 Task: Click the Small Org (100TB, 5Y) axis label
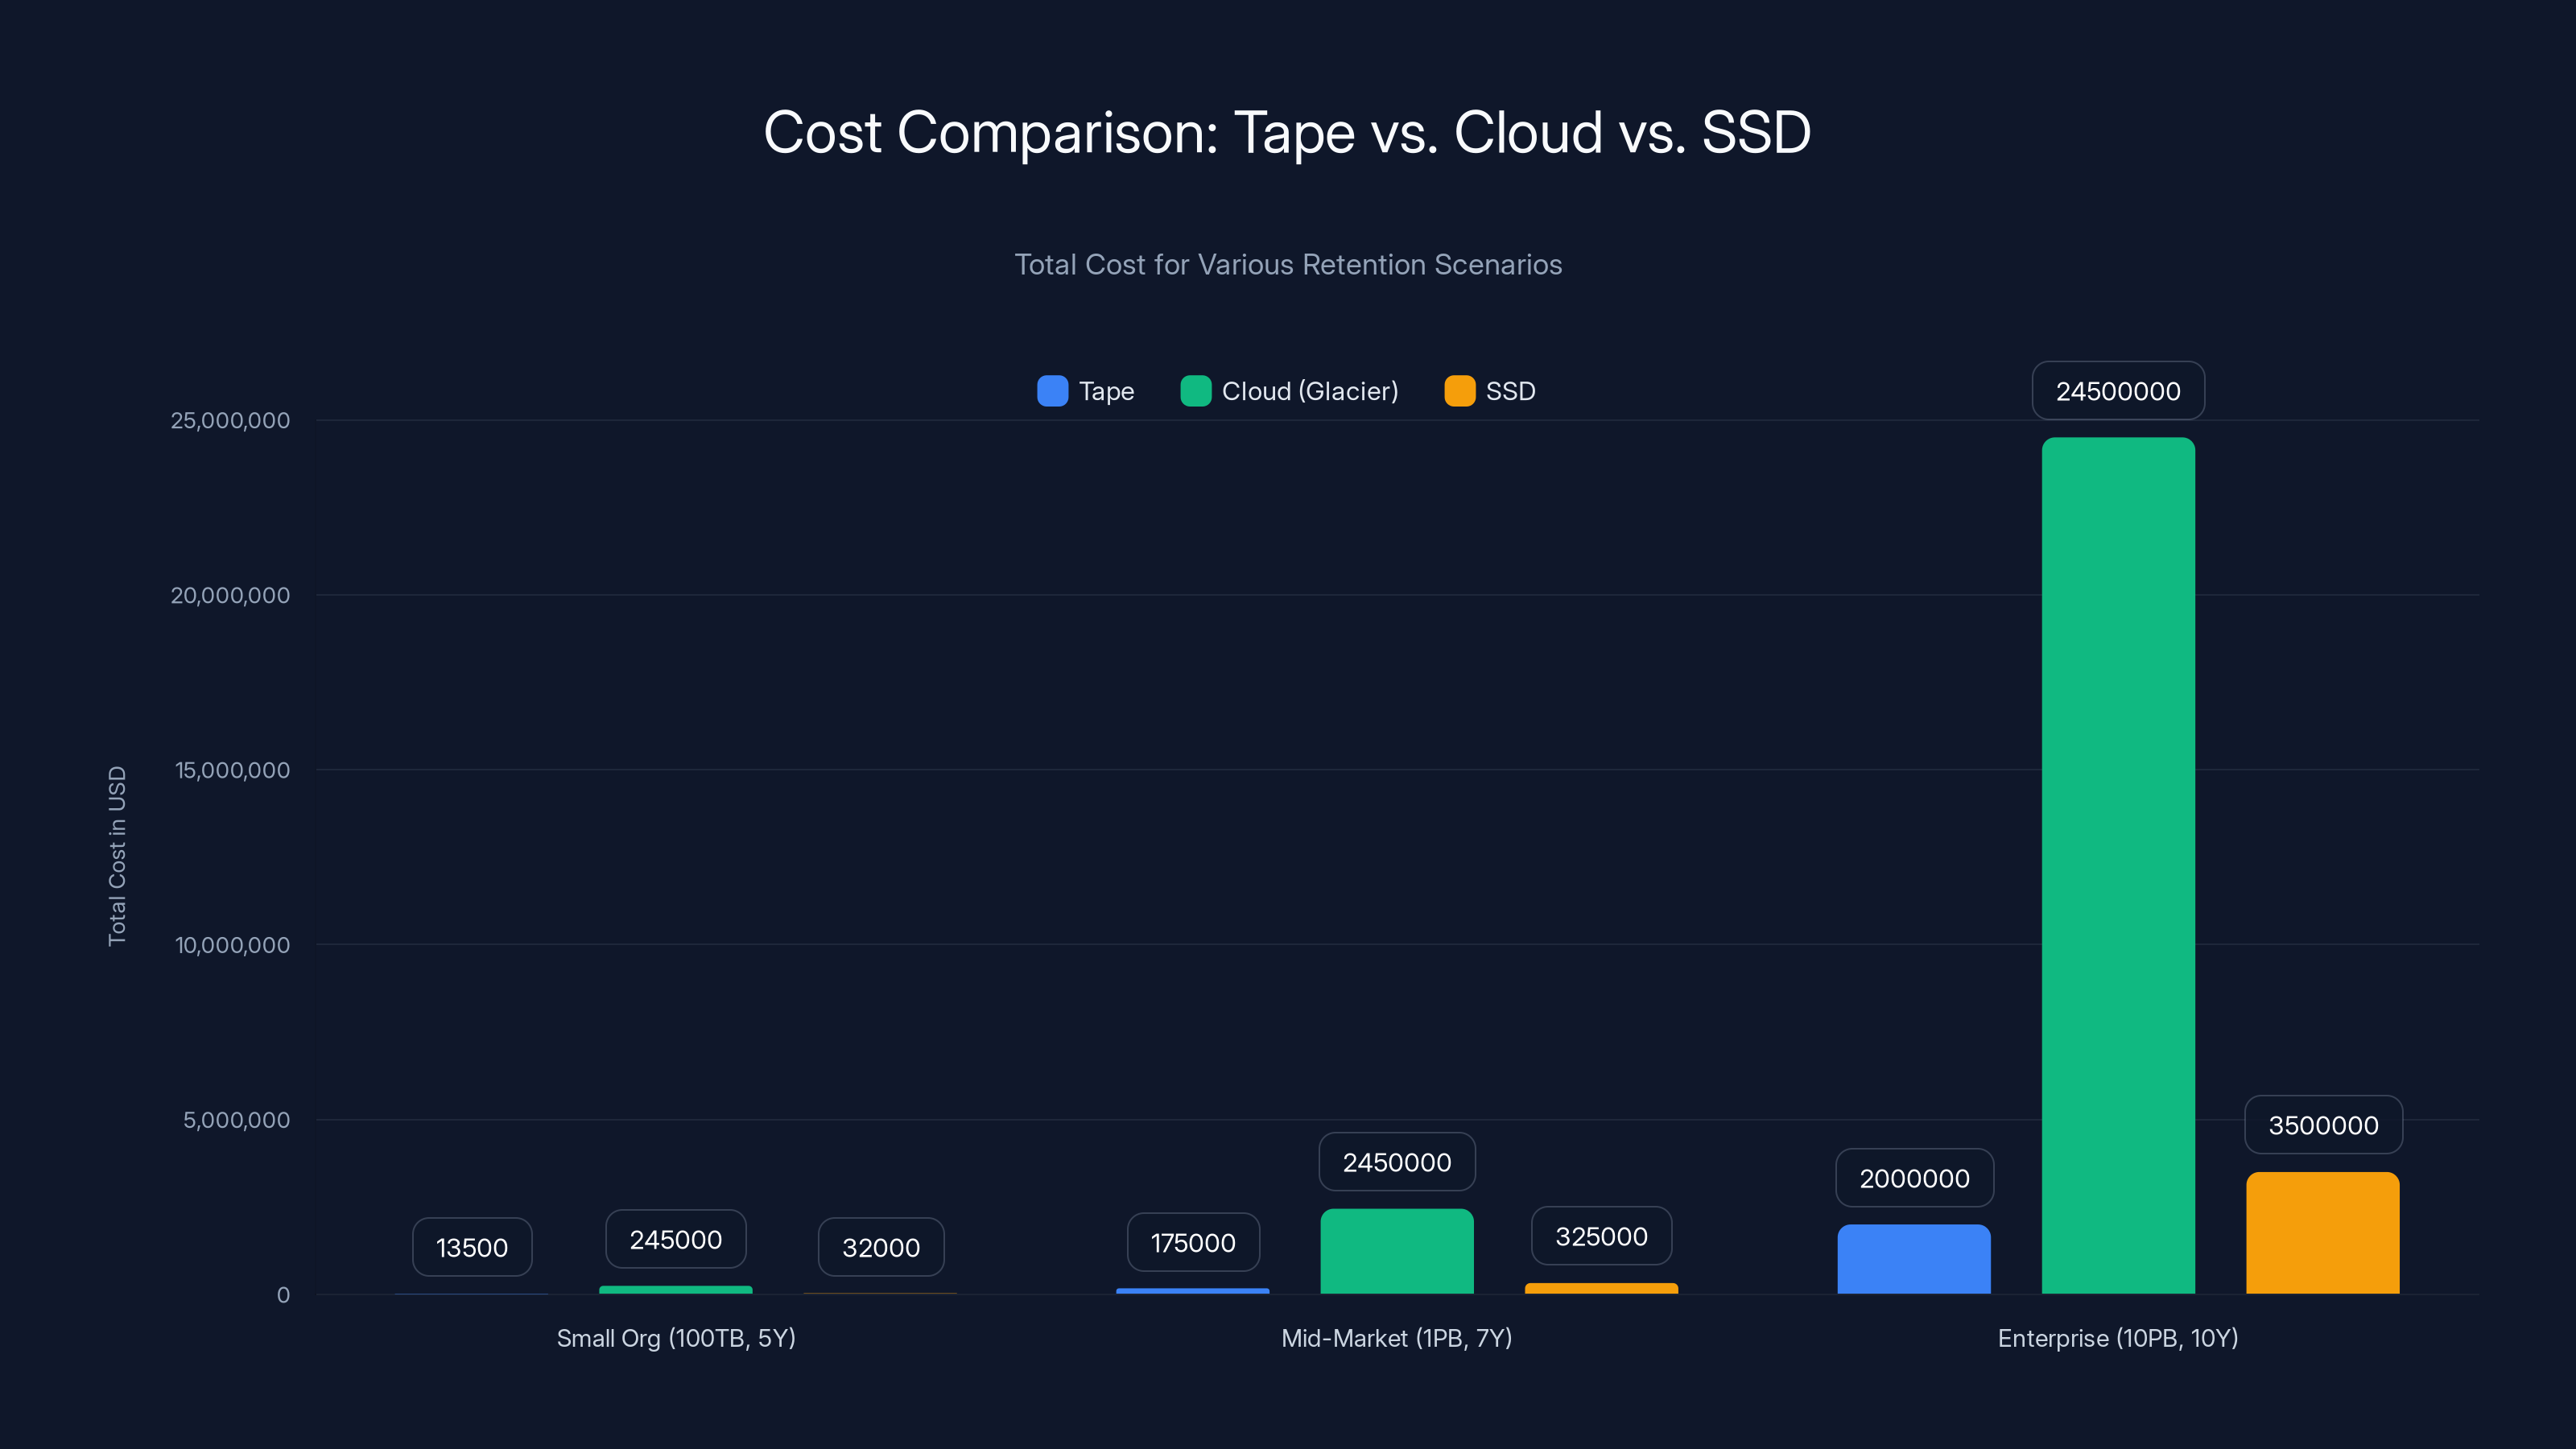tap(676, 1338)
